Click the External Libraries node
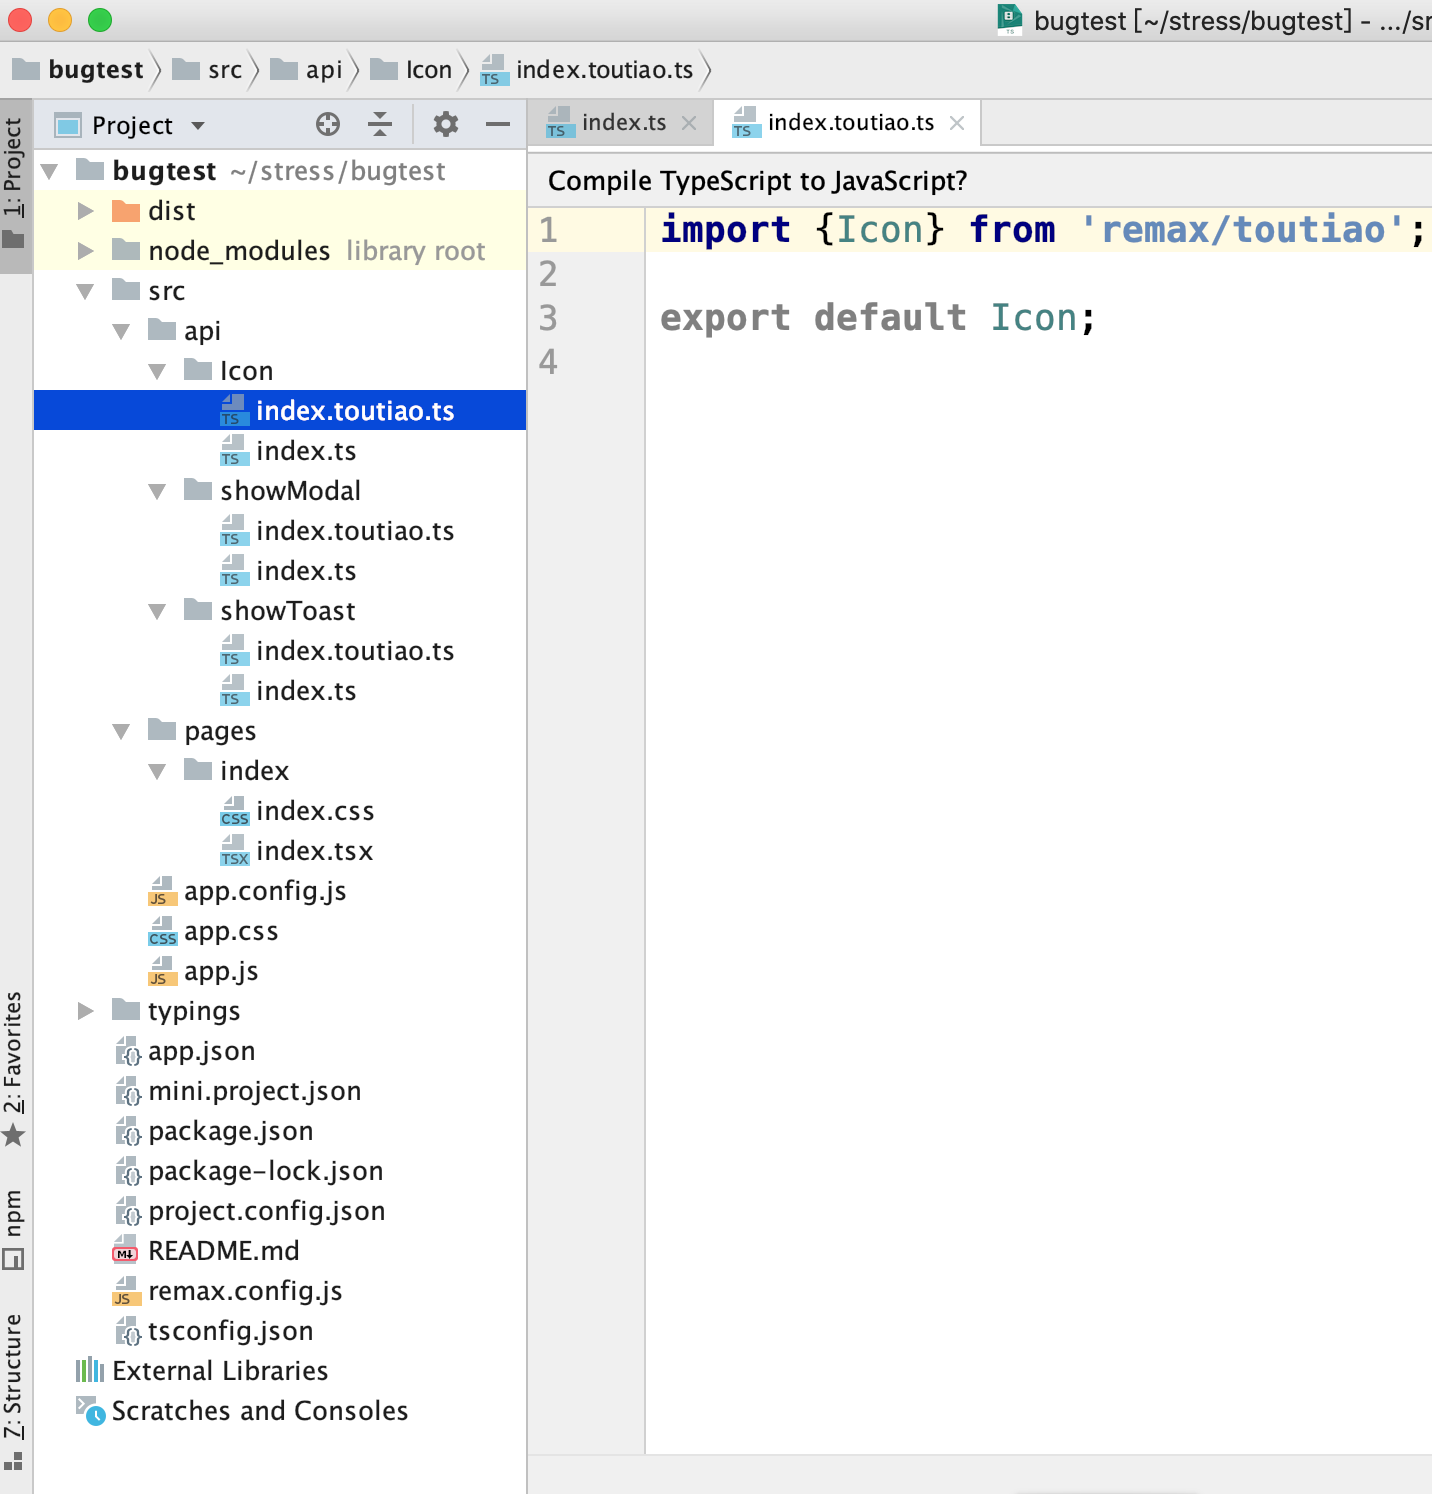This screenshot has width=1432, height=1494. pyautogui.click(x=202, y=1371)
